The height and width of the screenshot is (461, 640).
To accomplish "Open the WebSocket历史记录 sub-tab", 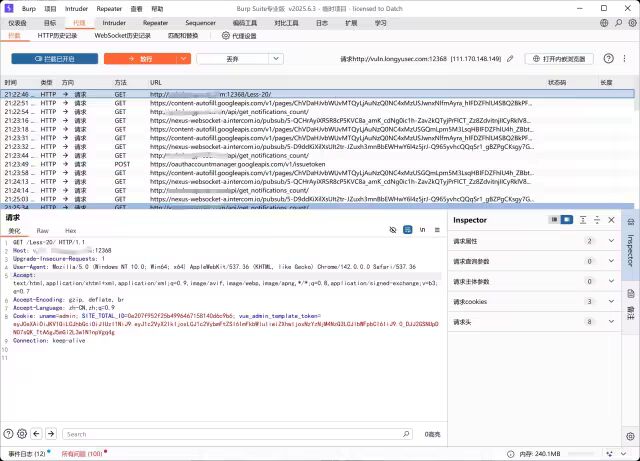I will pyautogui.click(x=122, y=36).
